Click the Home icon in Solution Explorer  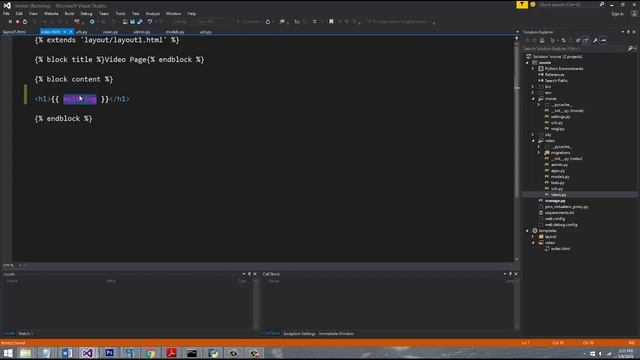pos(542,40)
